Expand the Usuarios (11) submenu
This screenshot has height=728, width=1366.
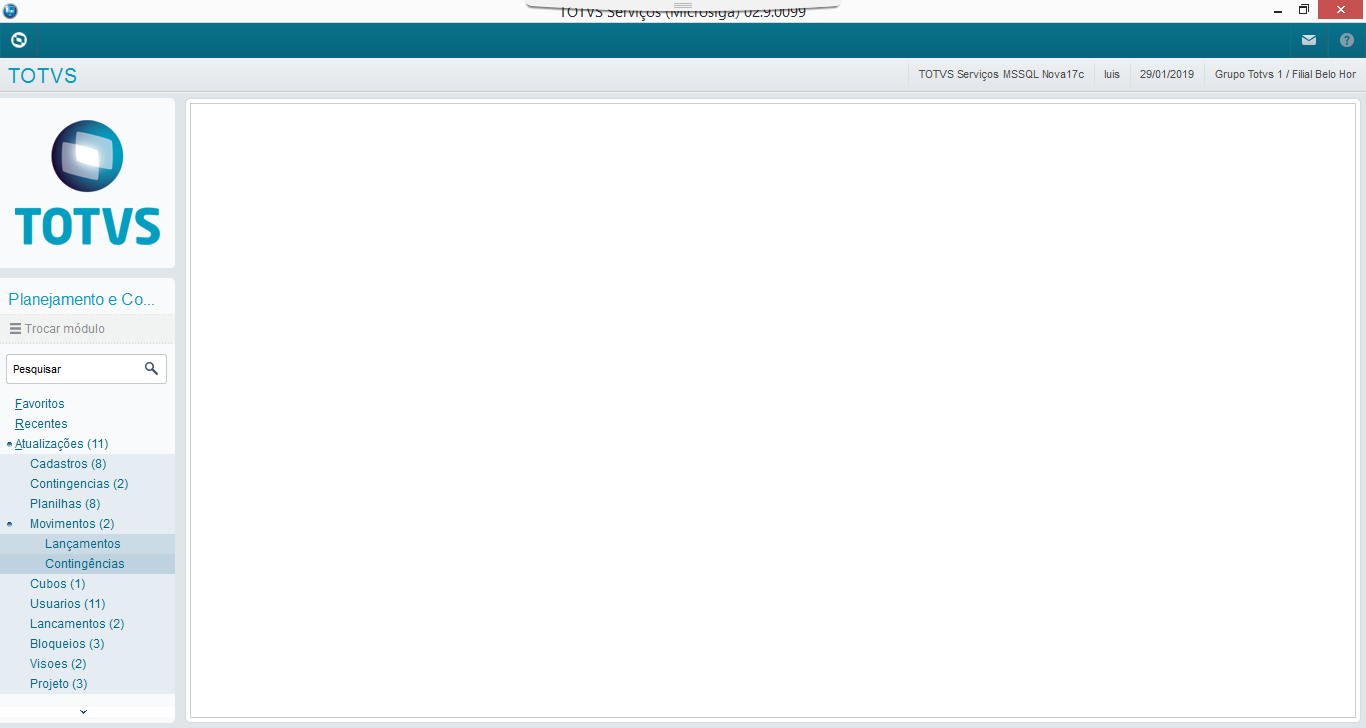(68, 604)
